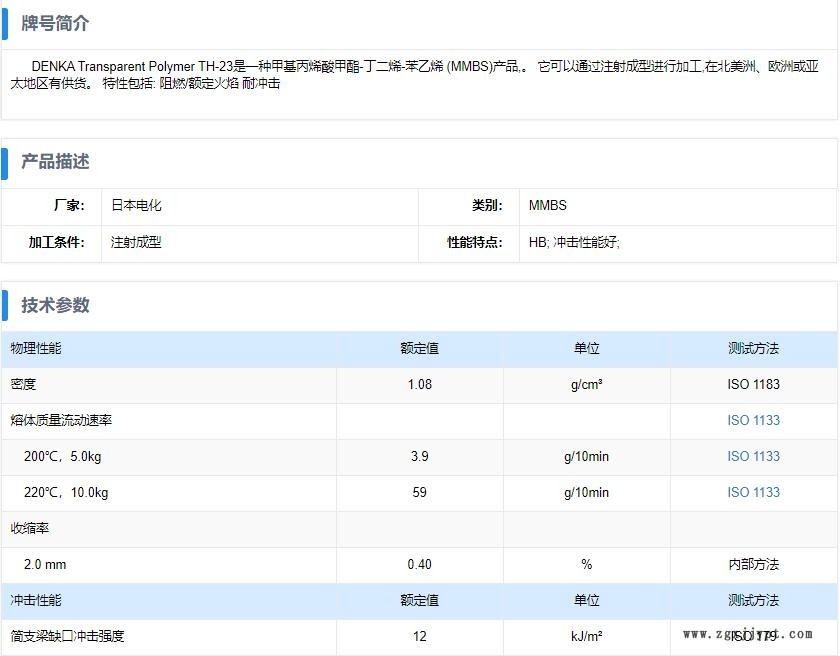Click the MMBS category value cell
The height and width of the screenshot is (656, 840).
coord(547,205)
